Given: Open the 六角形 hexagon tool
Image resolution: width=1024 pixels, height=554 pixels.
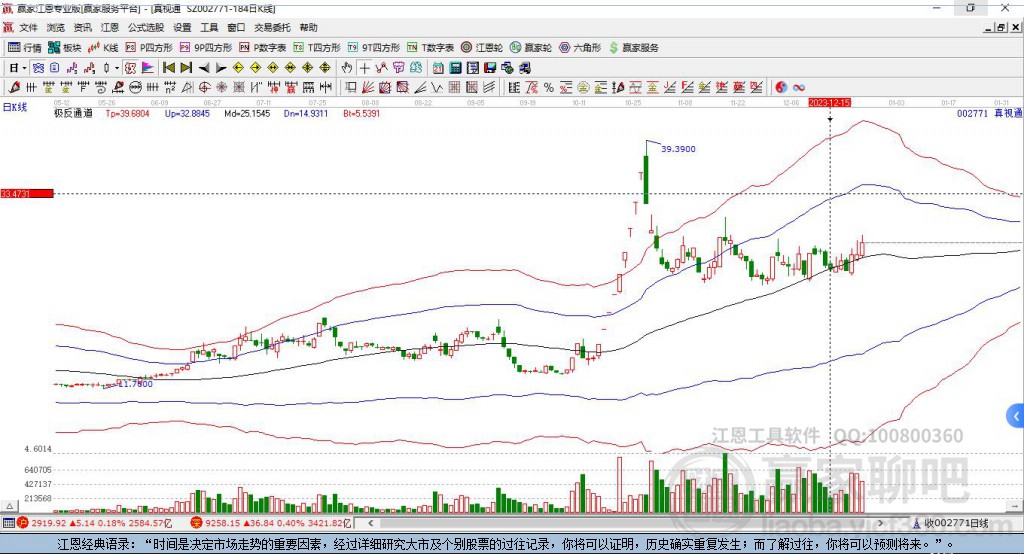Looking at the screenshot, I should (580, 48).
